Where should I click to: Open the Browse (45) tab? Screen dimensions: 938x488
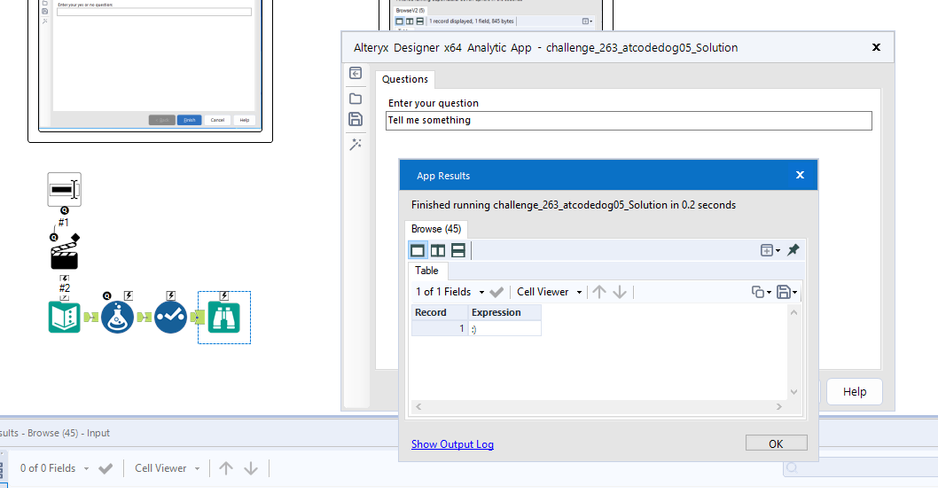(436, 229)
